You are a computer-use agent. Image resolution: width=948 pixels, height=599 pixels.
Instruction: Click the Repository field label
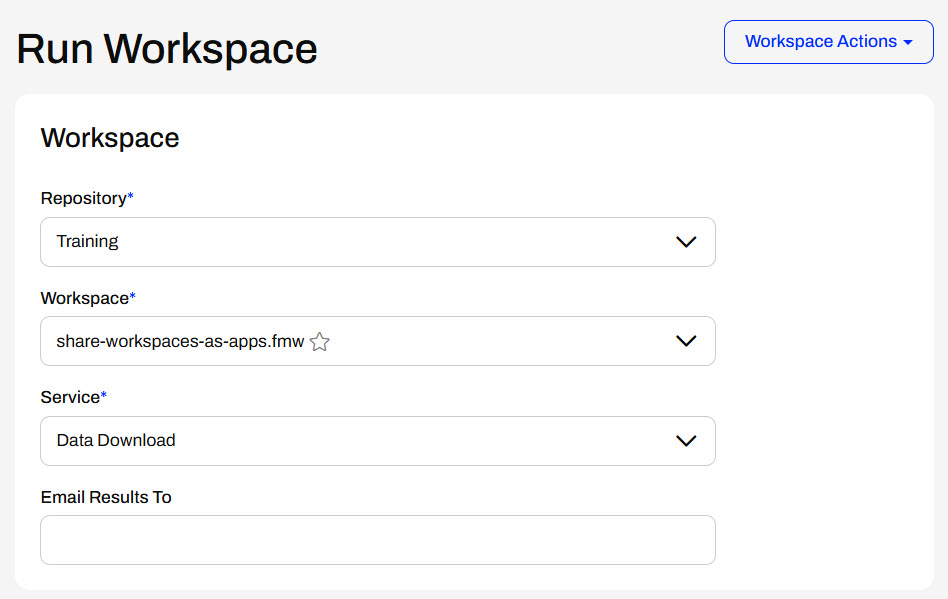click(84, 198)
